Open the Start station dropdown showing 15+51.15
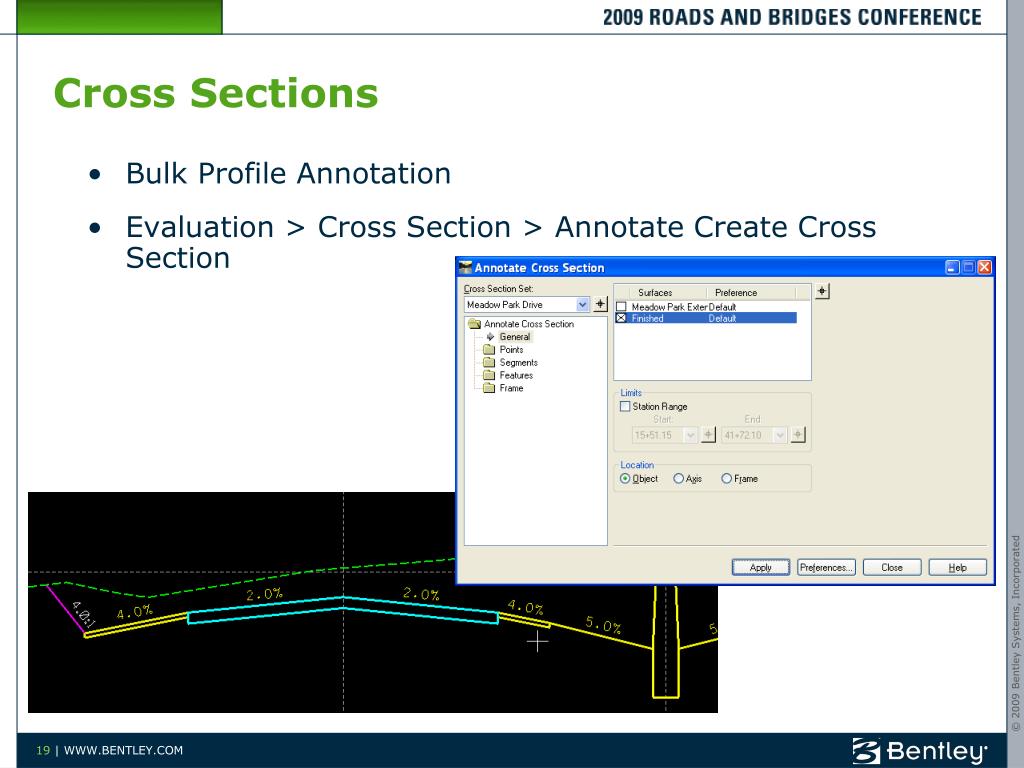Viewport: 1024px width, 768px height. pos(690,435)
